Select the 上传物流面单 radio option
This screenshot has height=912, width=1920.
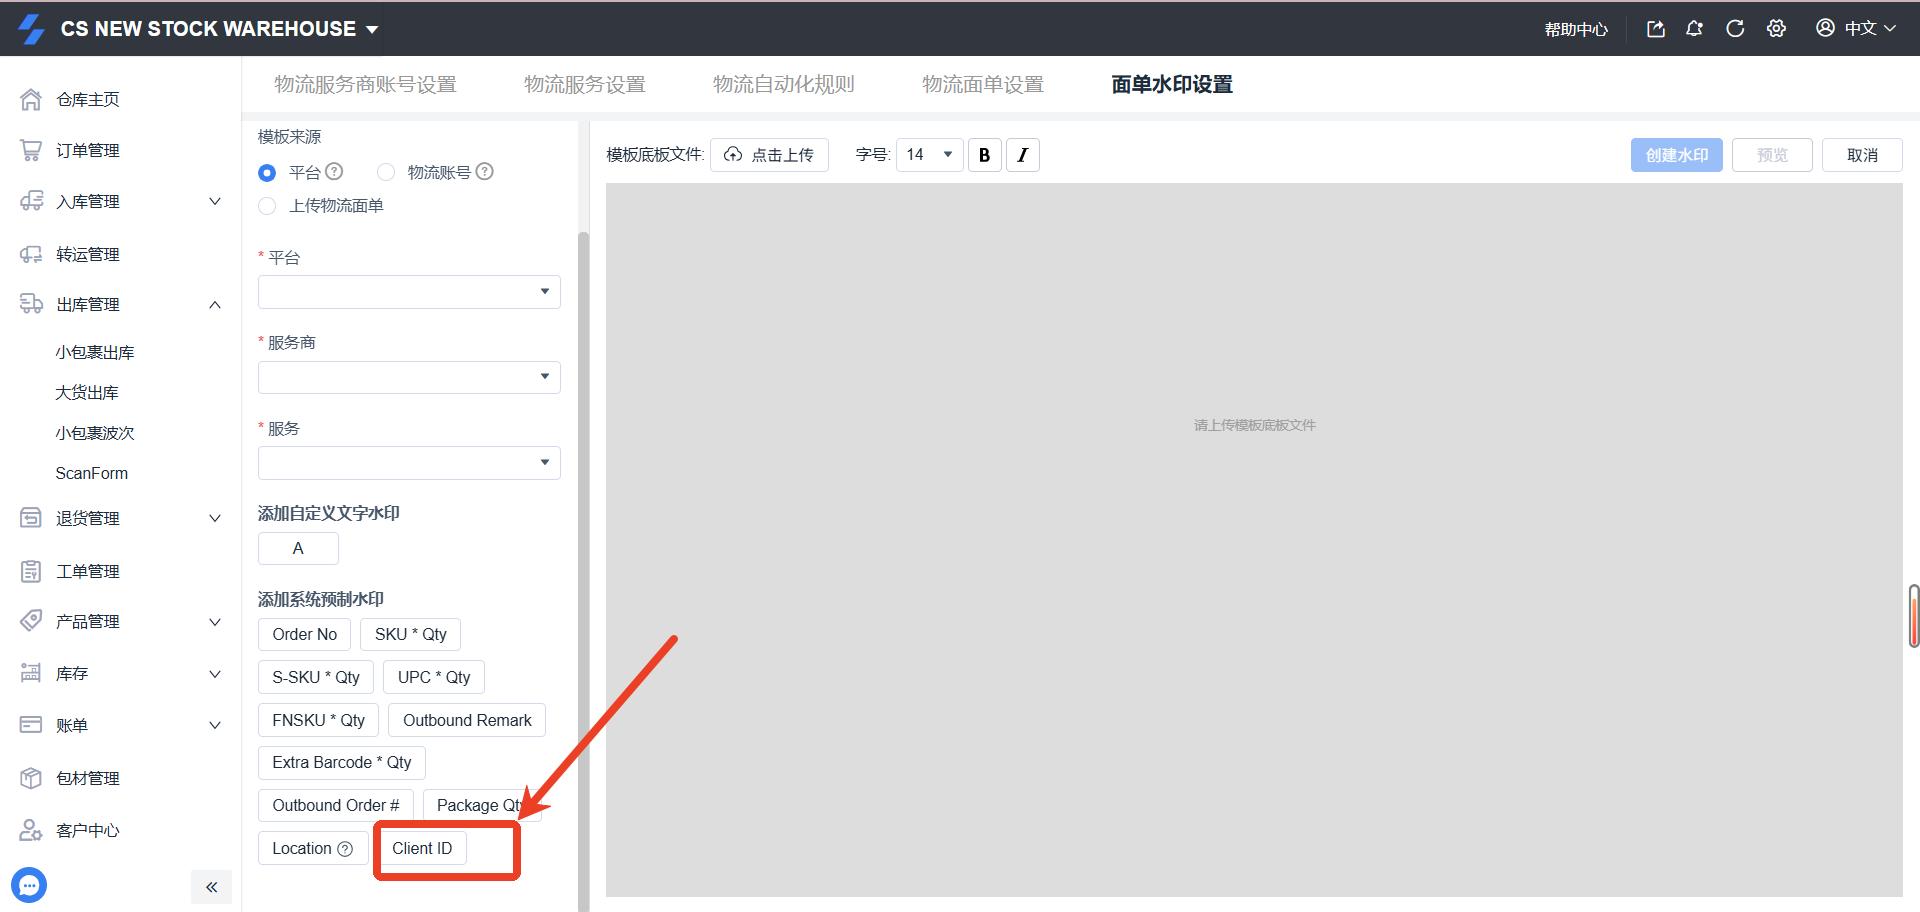pyautogui.click(x=267, y=206)
